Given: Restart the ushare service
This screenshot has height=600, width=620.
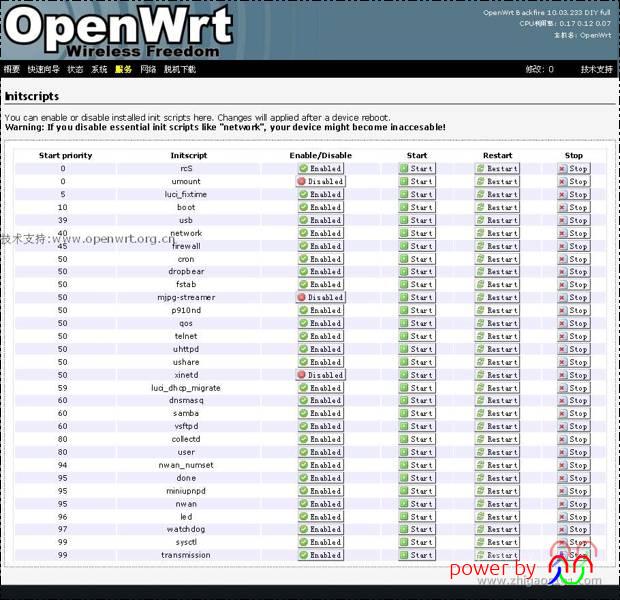Looking at the screenshot, I should tap(497, 362).
